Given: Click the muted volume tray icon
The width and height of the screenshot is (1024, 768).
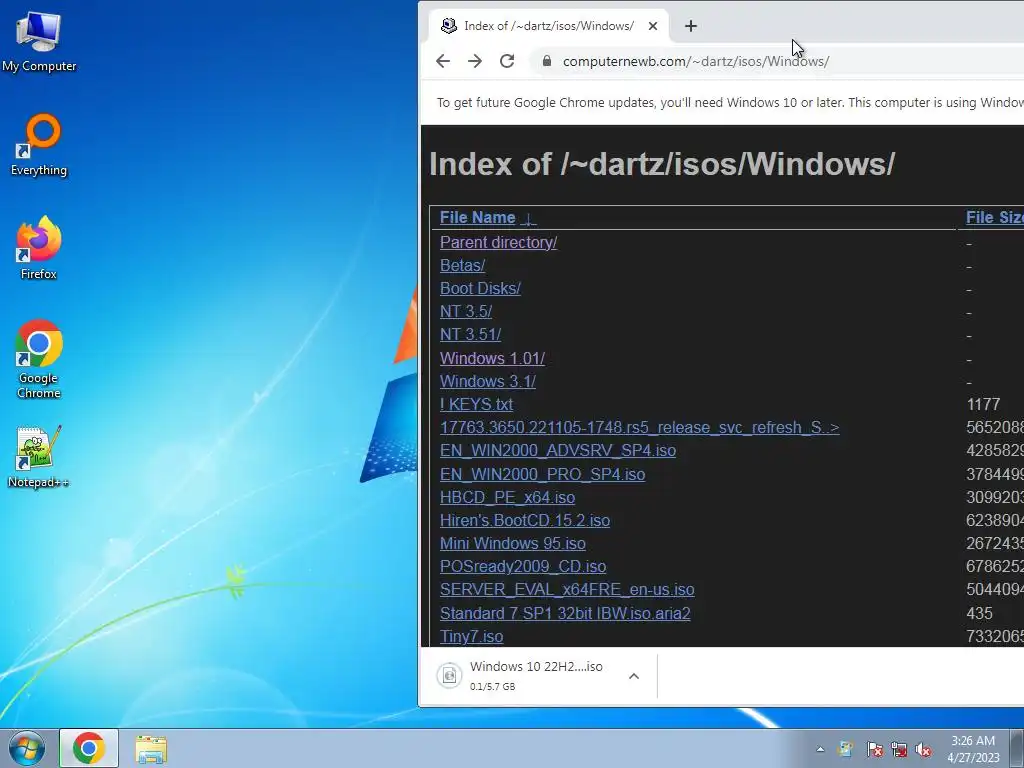Looking at the screenshot, I should tap(923, 749).
